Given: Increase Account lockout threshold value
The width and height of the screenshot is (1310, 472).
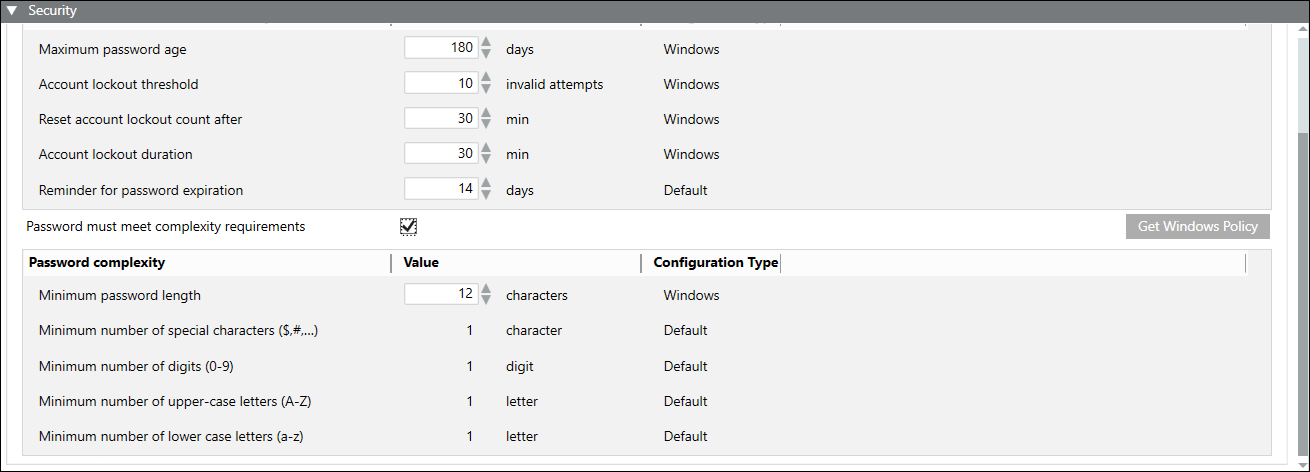Looking at the screenshot, I should point(487,77).
